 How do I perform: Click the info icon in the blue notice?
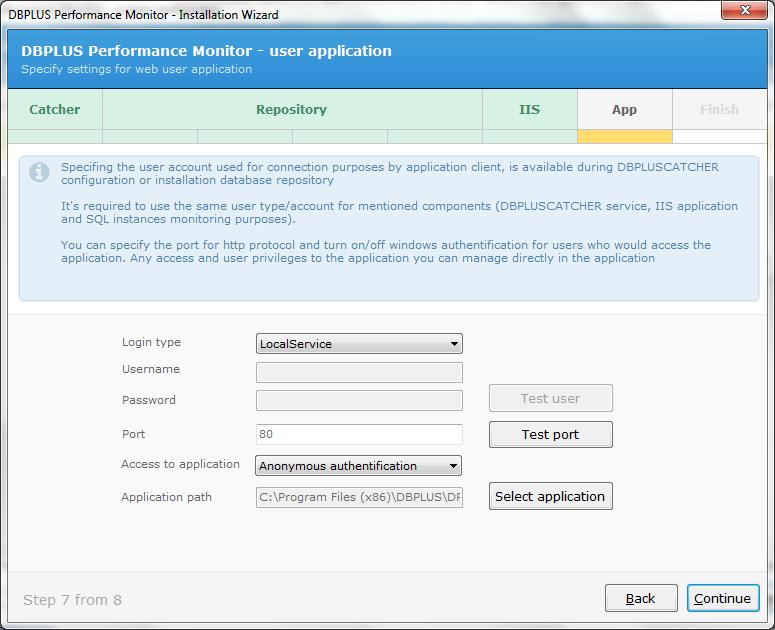pyautogui.click(x=39, y=172)
